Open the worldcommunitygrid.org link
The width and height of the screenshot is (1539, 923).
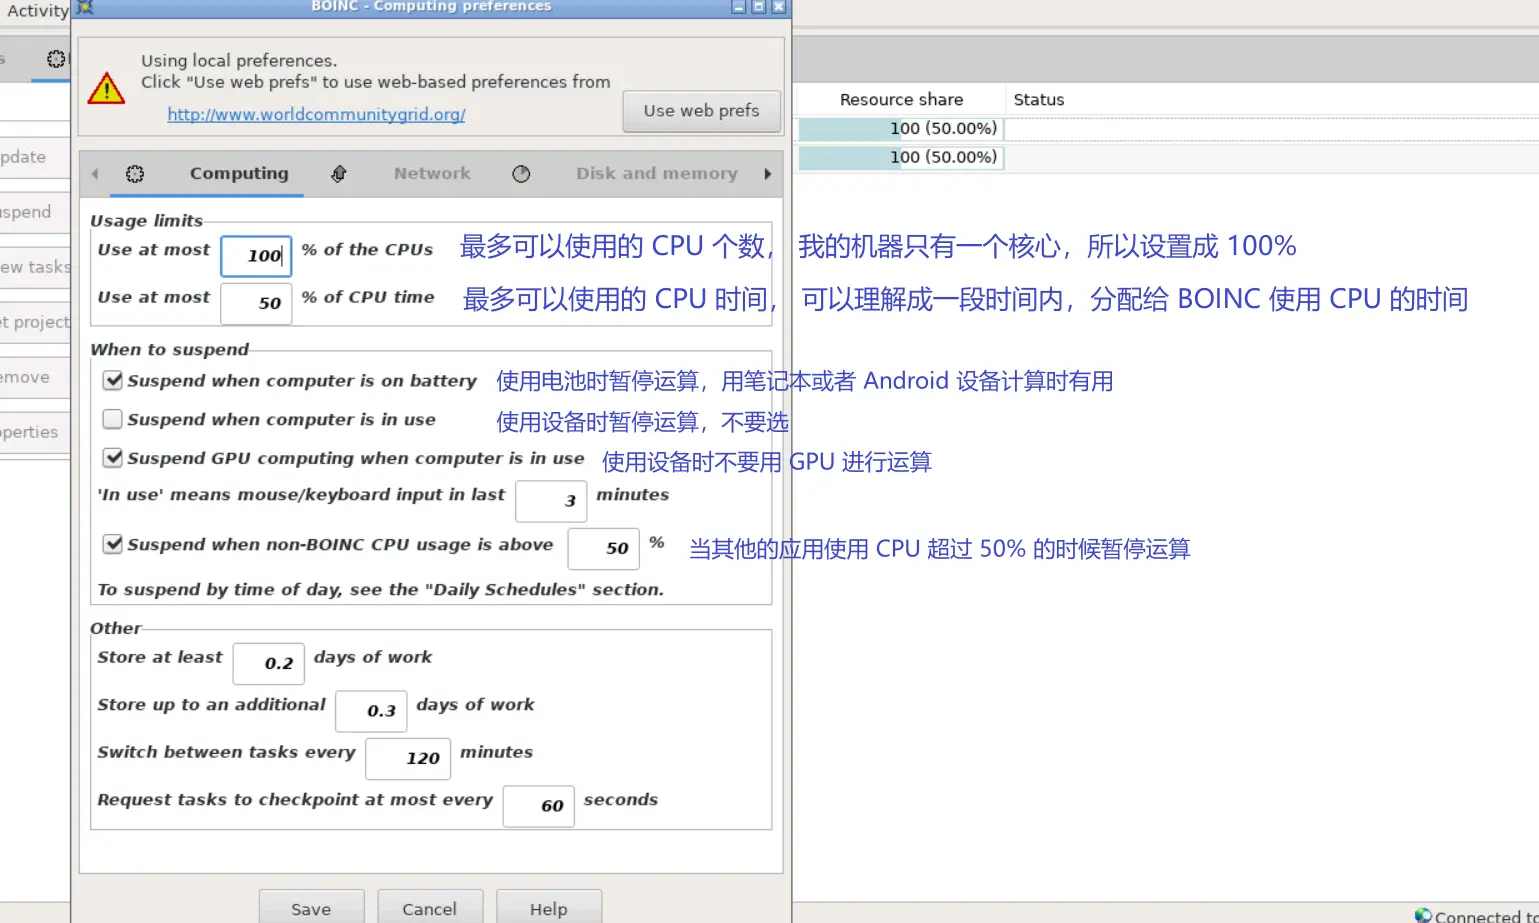click(x=316, y=115)
